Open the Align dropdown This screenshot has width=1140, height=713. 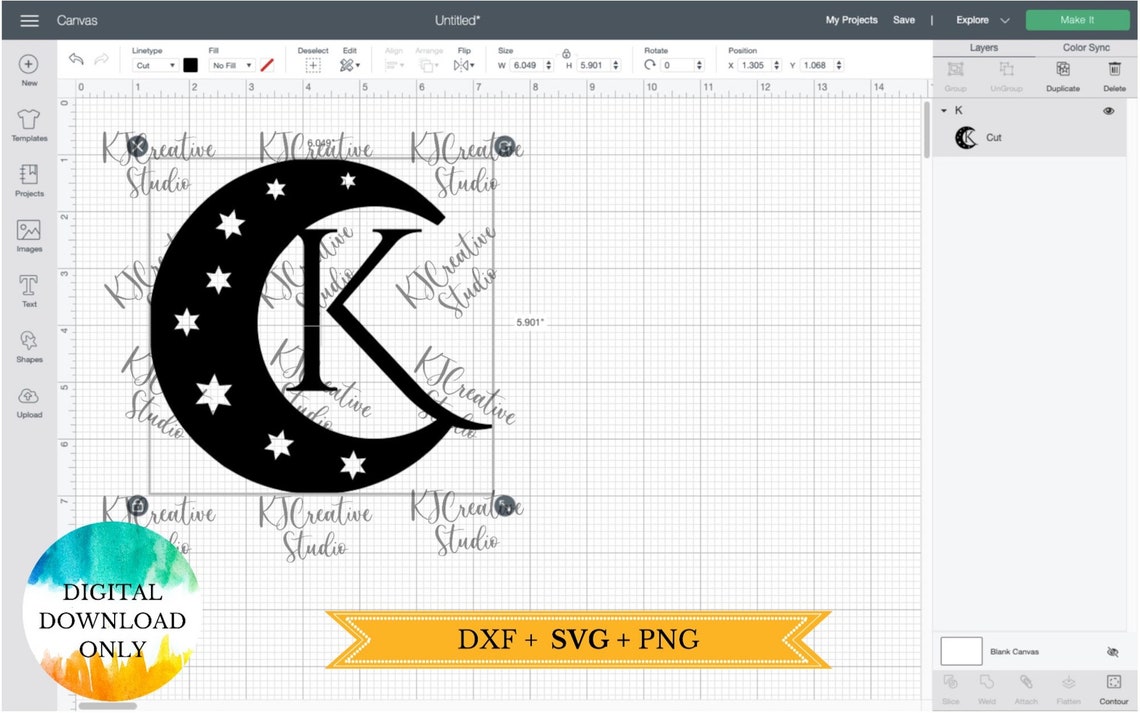point(394,65)
